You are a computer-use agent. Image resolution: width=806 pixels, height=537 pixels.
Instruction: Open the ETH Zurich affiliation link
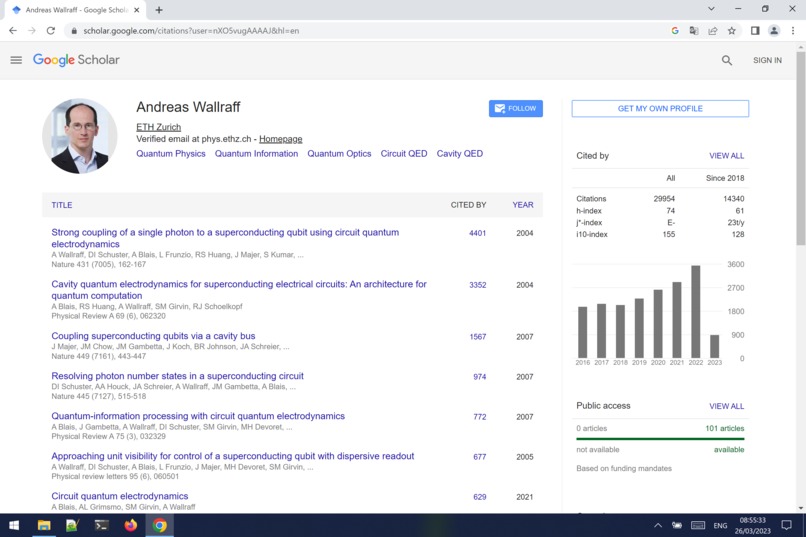click(x=158, y=127)
